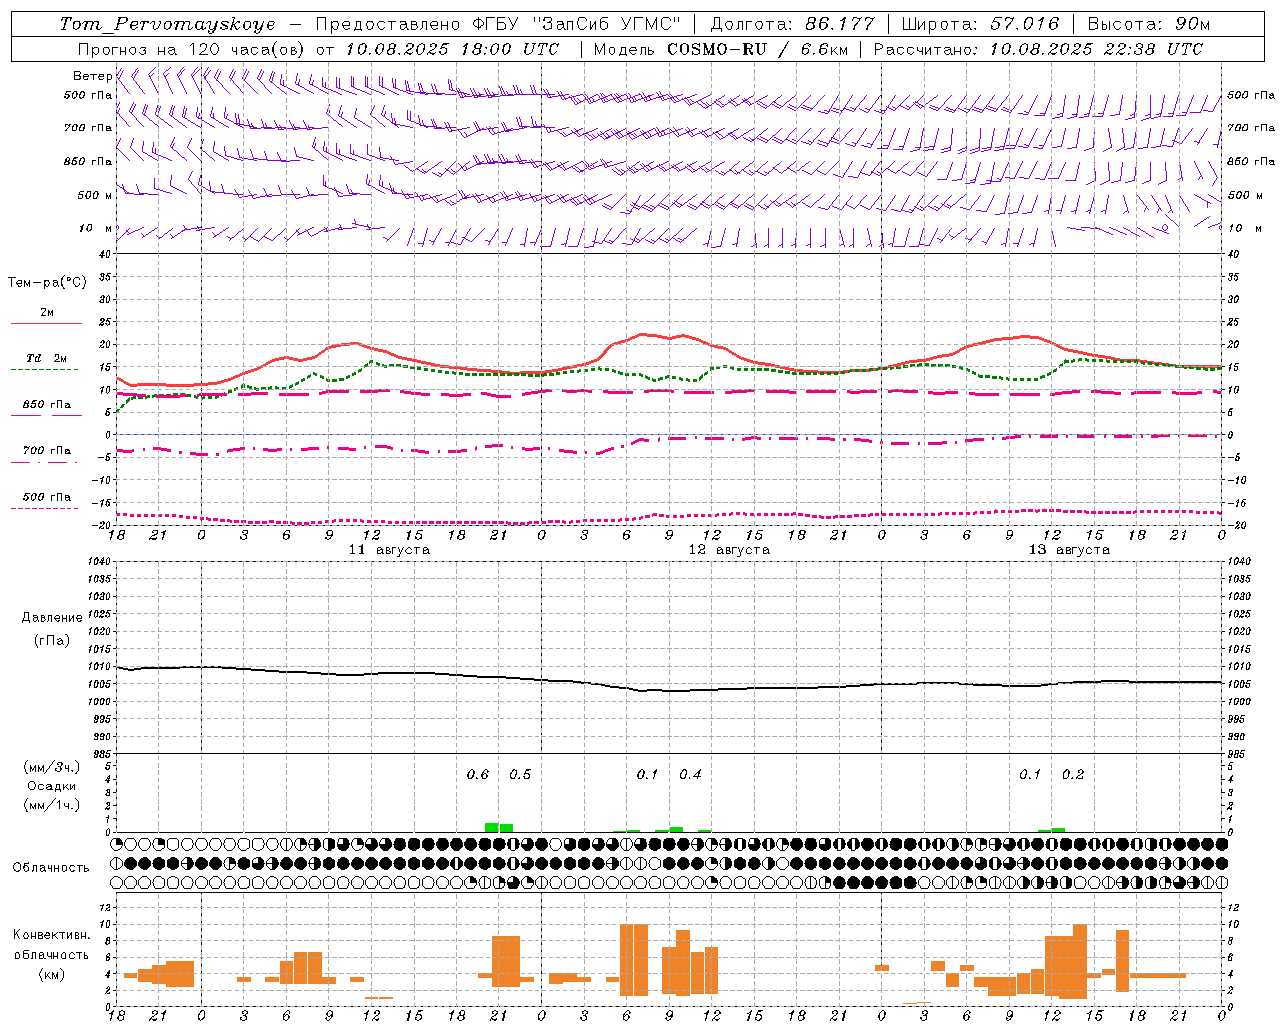
Task: Click the latitude value Широта: 57.016
Action: click(981, 24)
